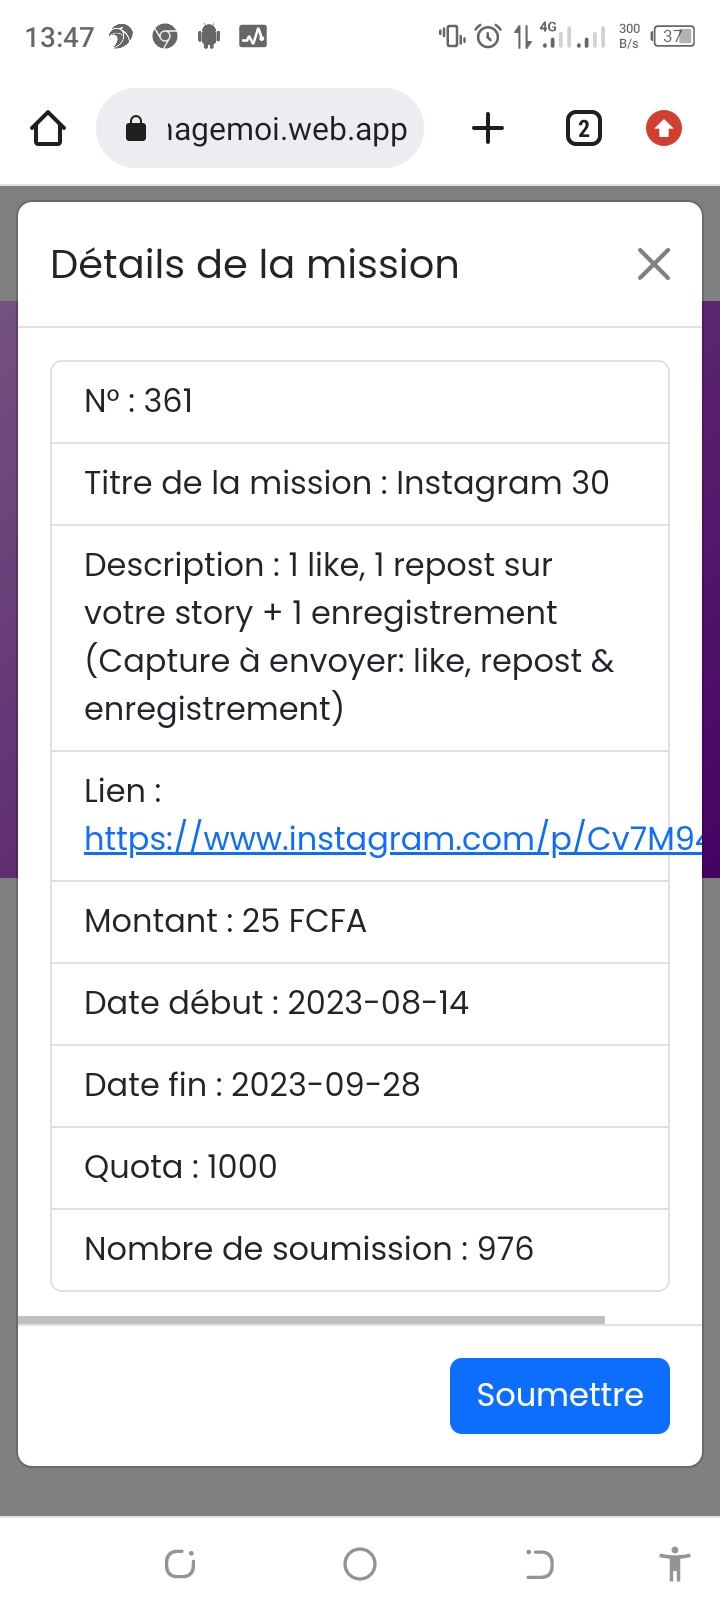The image size is (720, 1612).
Task: Click the horizontal scrollbar under details
Action: (311, 1320)
